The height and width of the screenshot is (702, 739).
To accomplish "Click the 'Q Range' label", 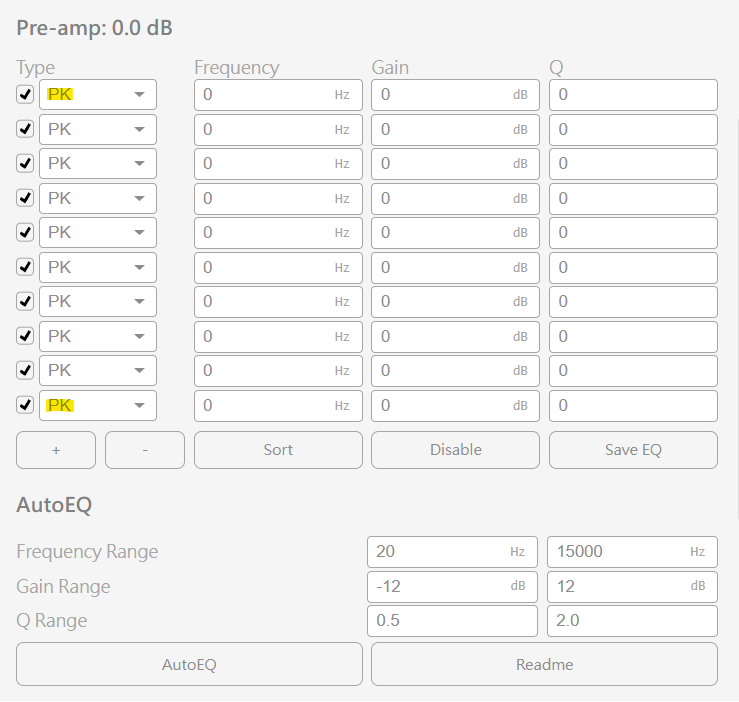I will (52, 621).
